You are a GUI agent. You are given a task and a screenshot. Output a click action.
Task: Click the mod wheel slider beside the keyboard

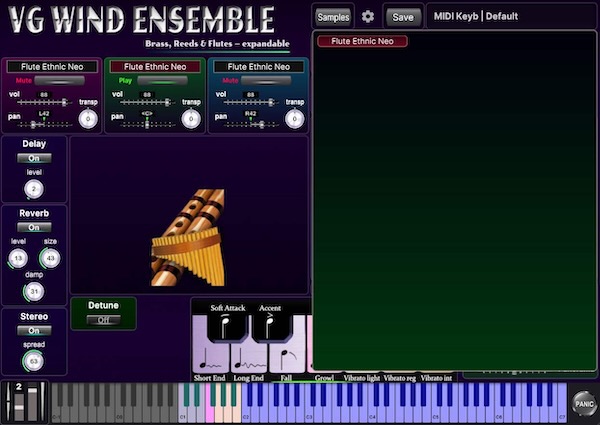click(x=33, y=402)
